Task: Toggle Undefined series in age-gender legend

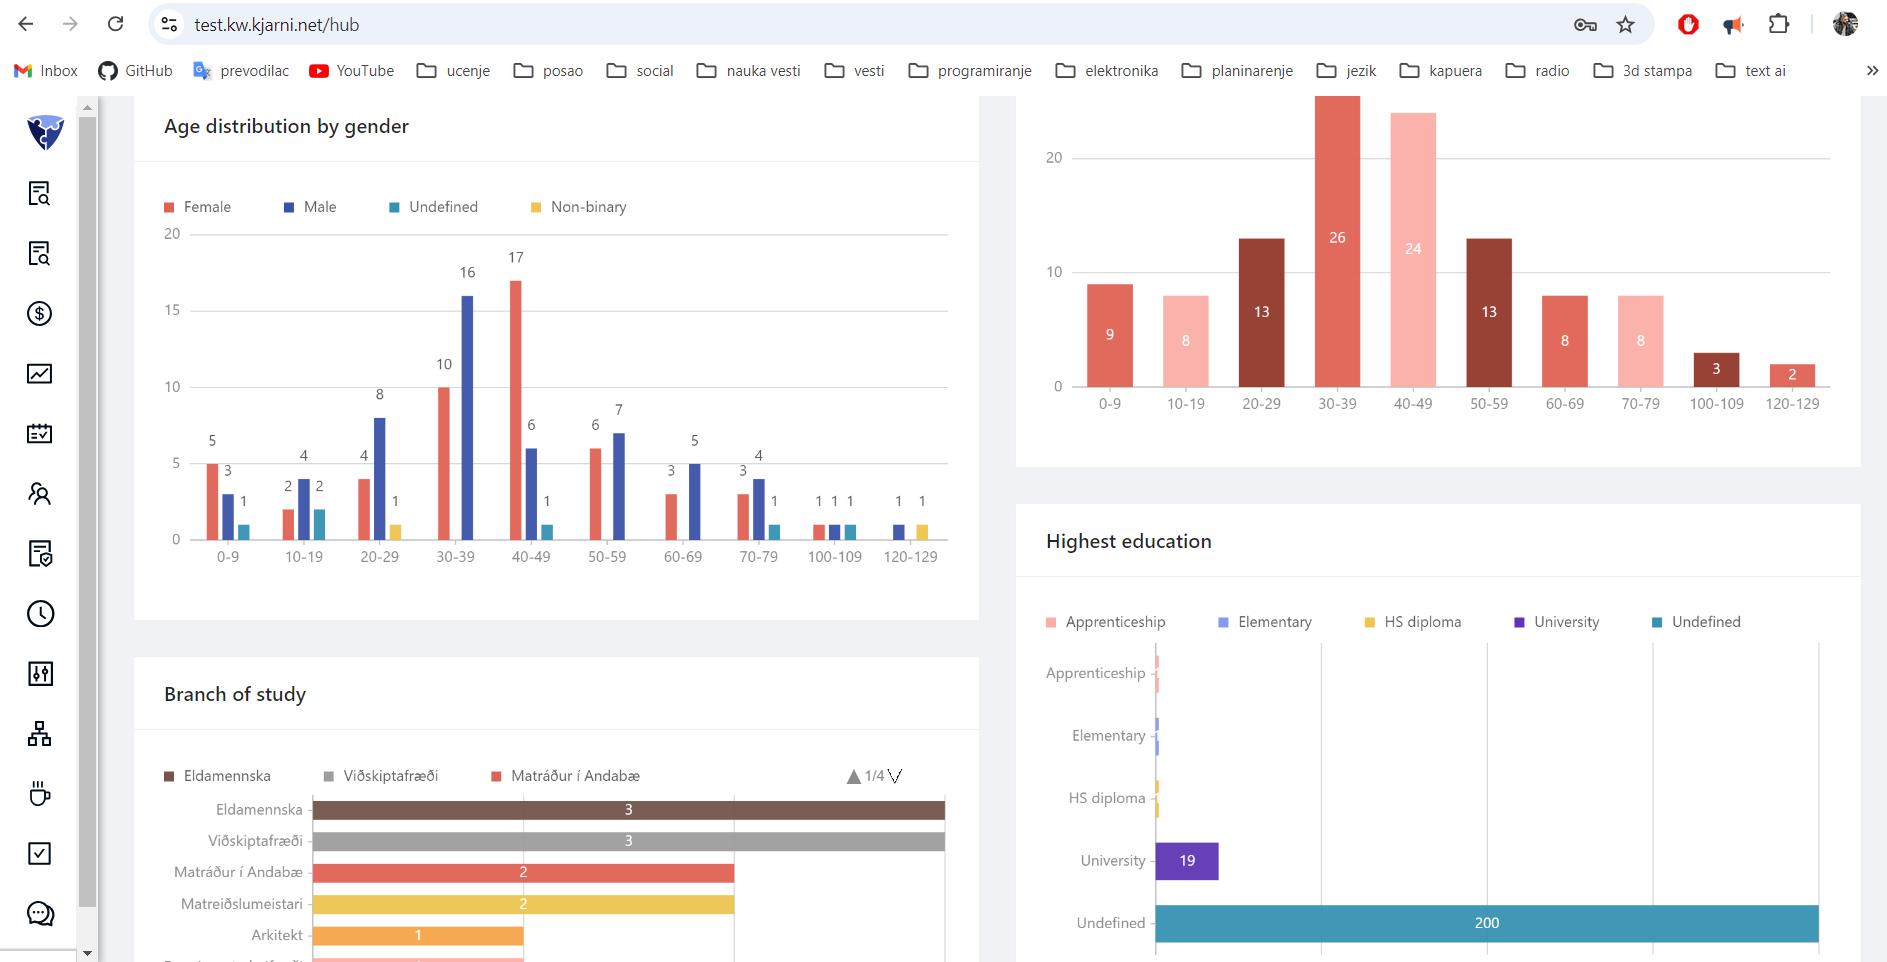Action: coord(434,207)
